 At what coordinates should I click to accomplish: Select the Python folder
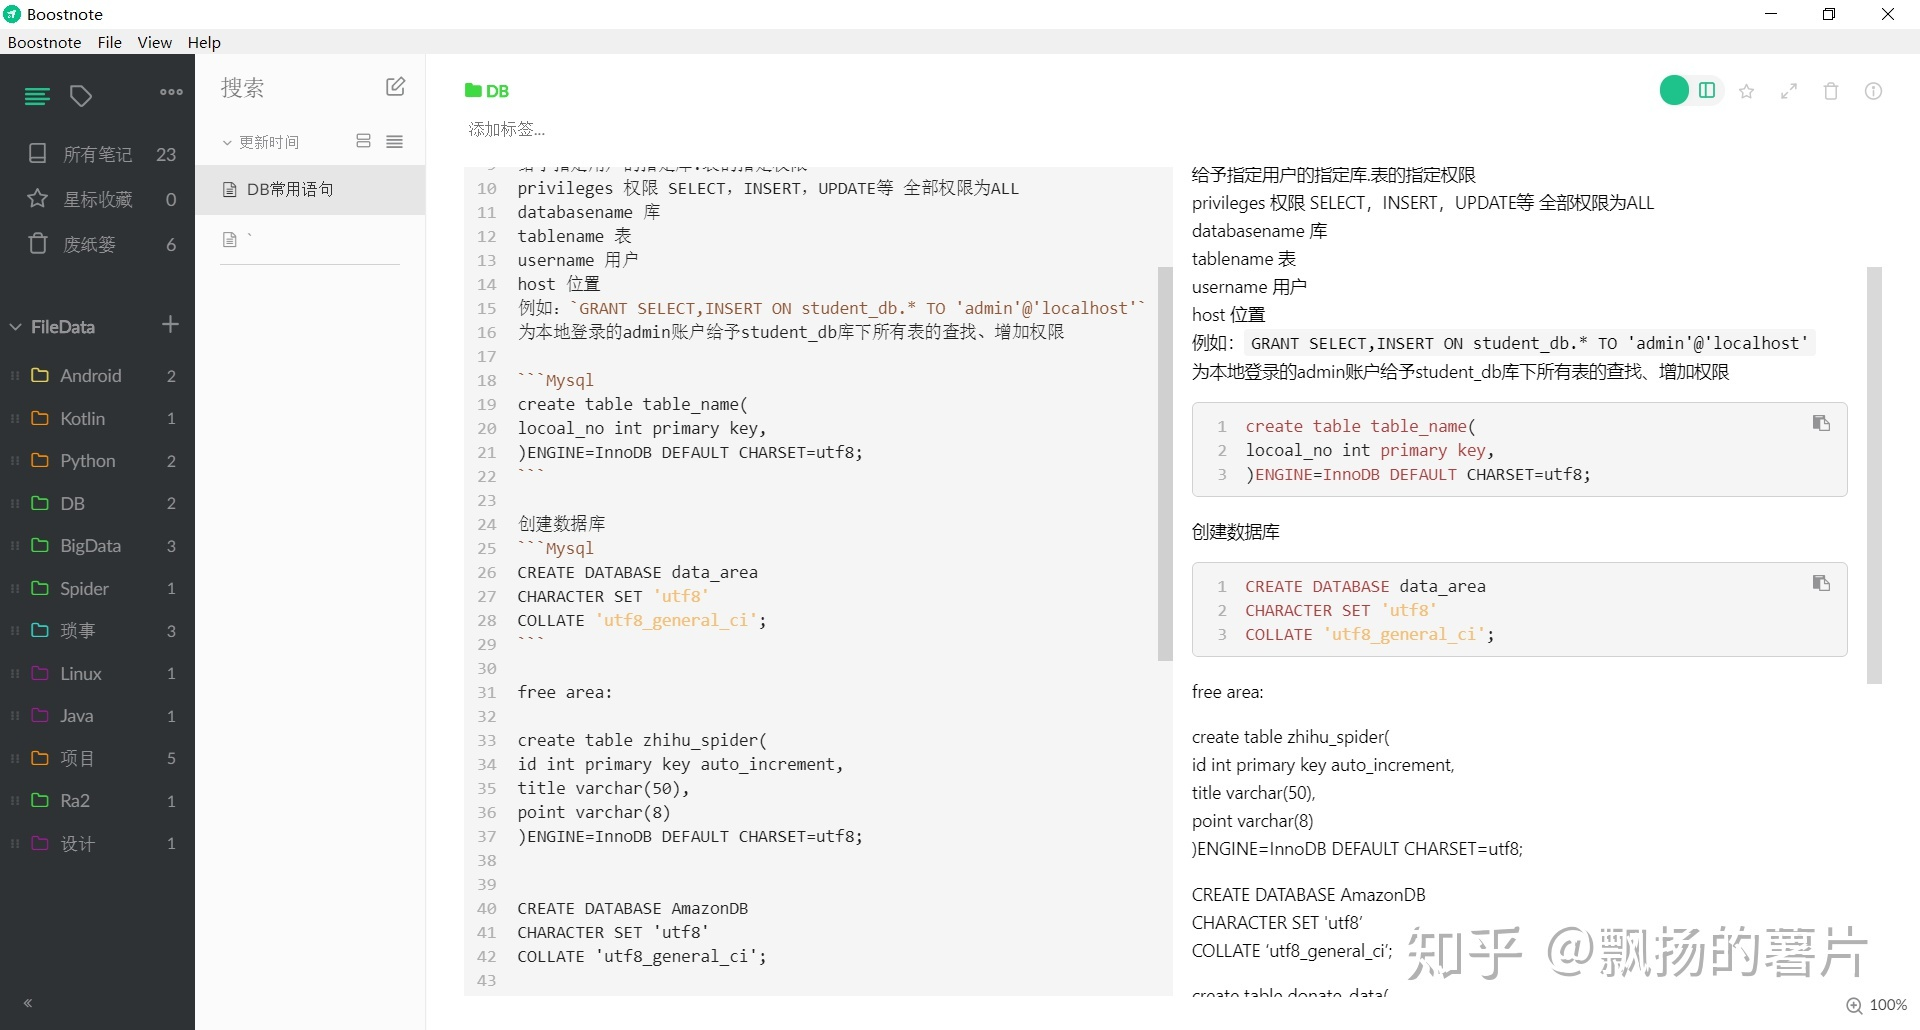(x=98, y=461)
